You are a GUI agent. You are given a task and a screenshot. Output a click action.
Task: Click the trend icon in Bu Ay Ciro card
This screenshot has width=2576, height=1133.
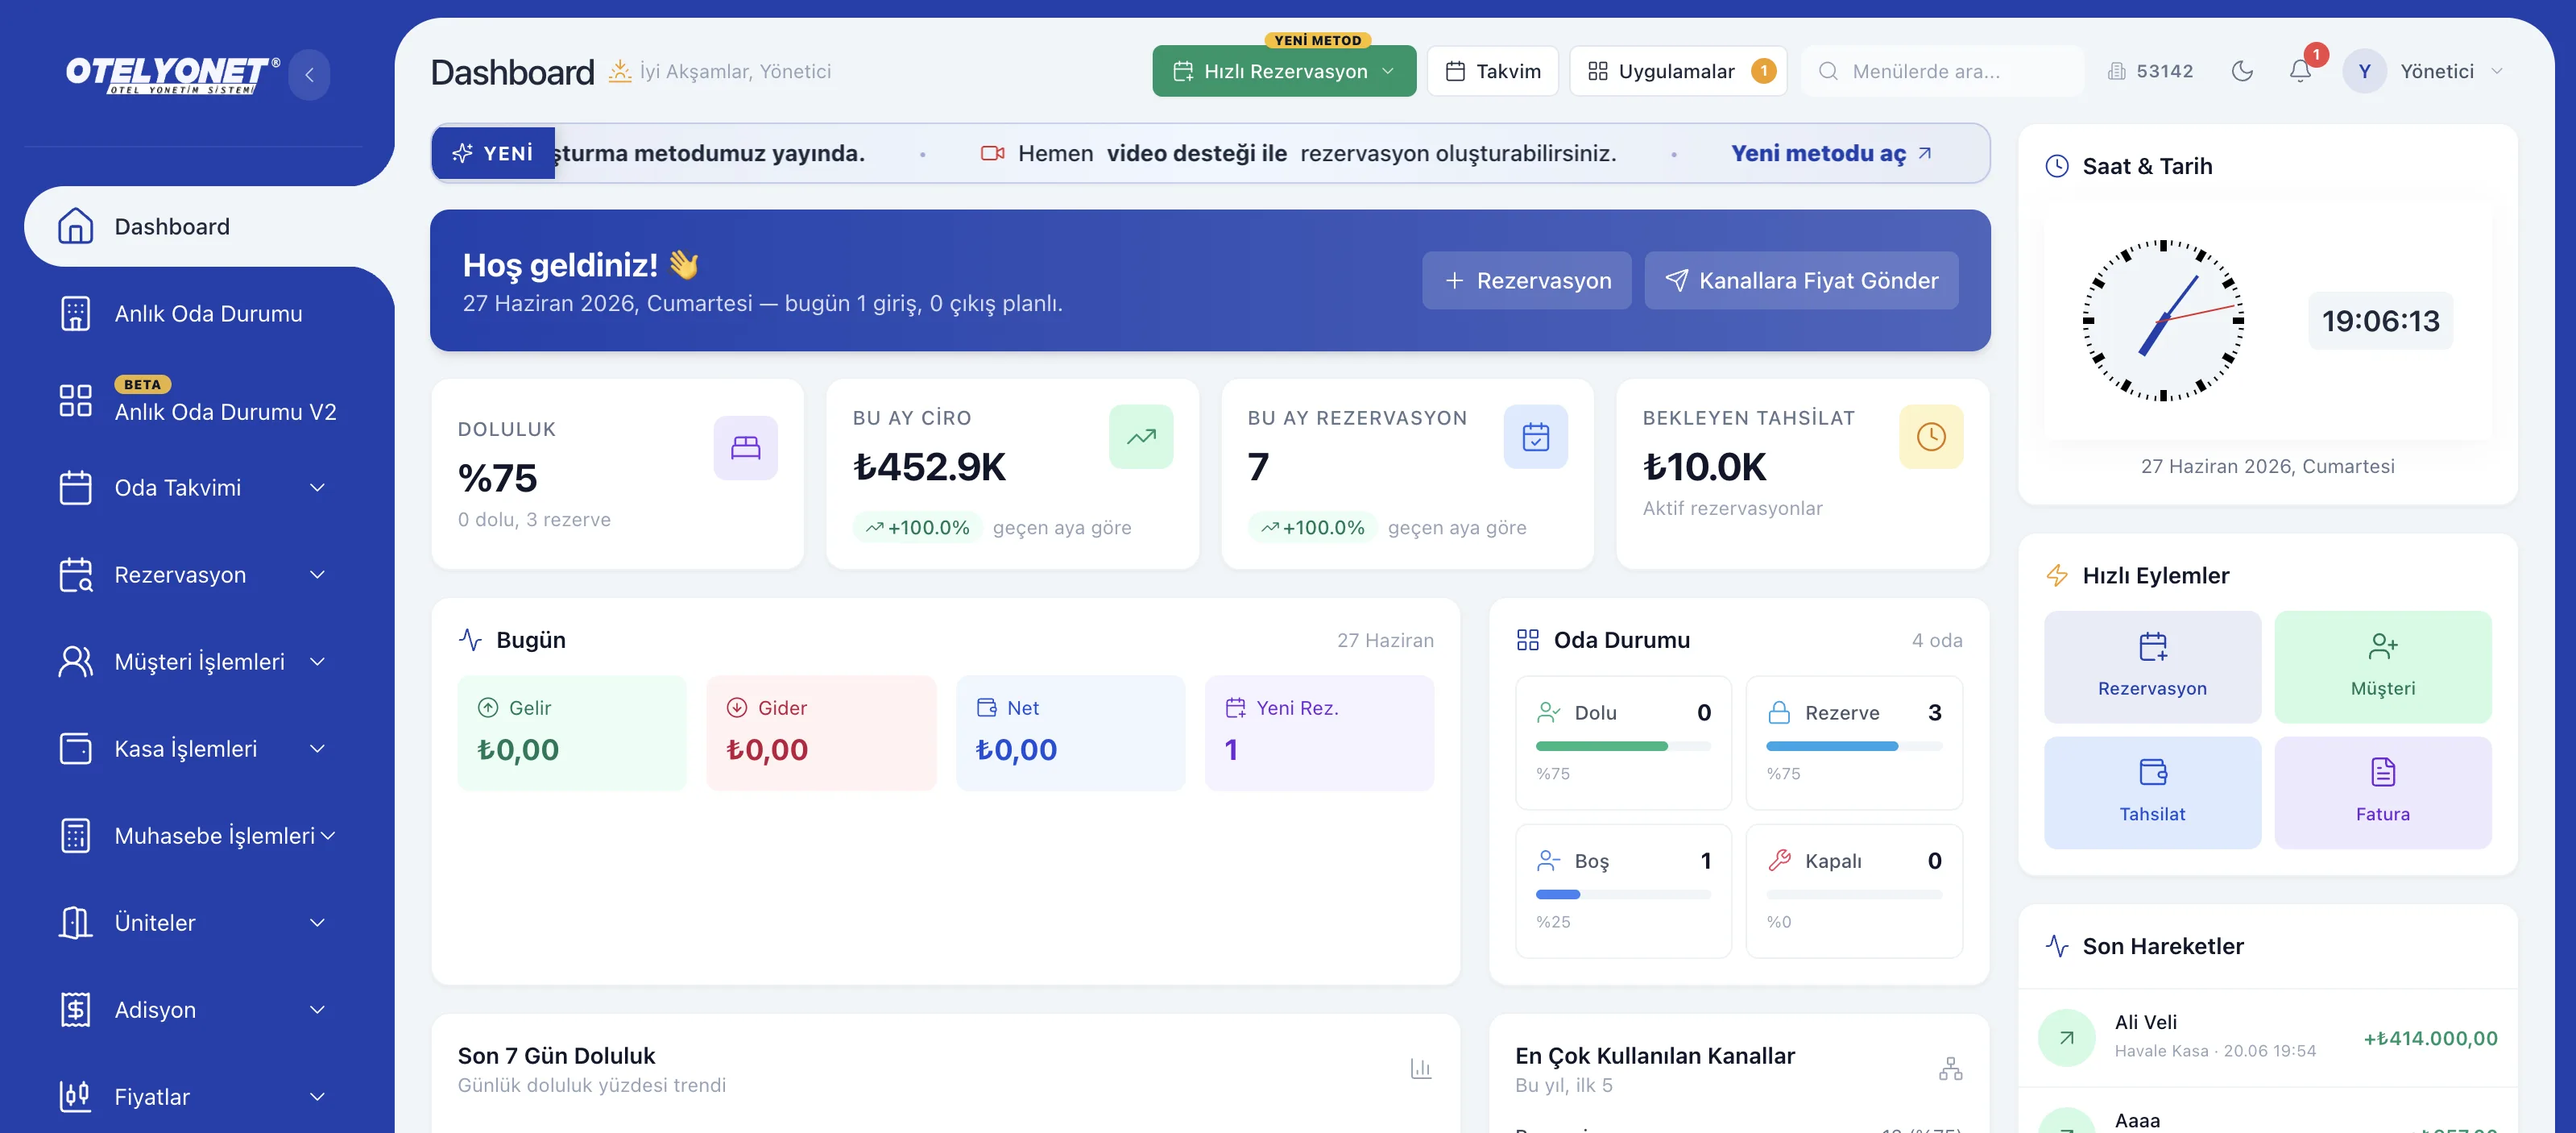tap(1140, 436)
